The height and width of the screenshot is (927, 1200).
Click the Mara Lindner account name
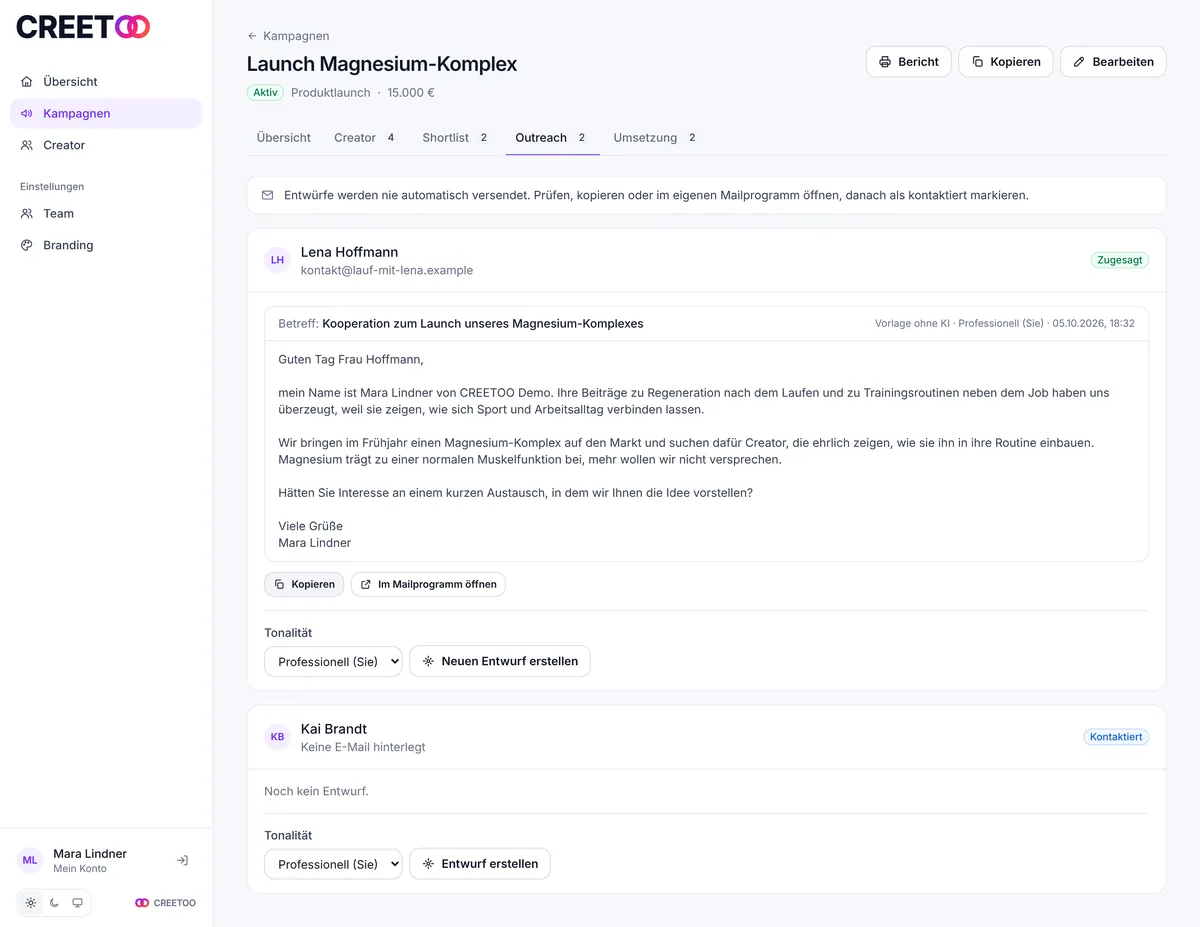[x=90, y=854]
